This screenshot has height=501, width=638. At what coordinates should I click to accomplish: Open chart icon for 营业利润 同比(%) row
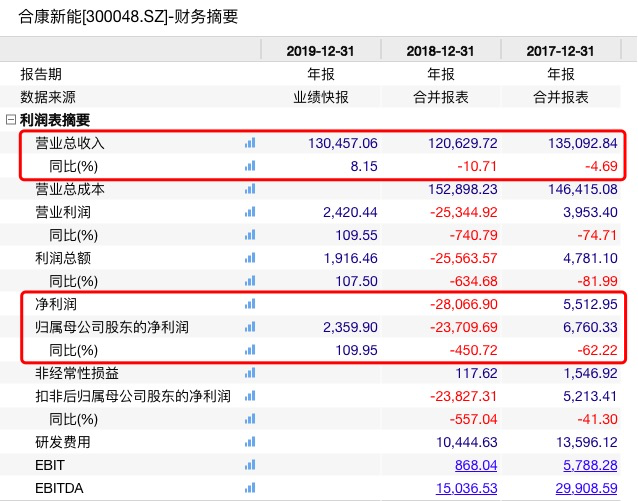pos(250,235)
